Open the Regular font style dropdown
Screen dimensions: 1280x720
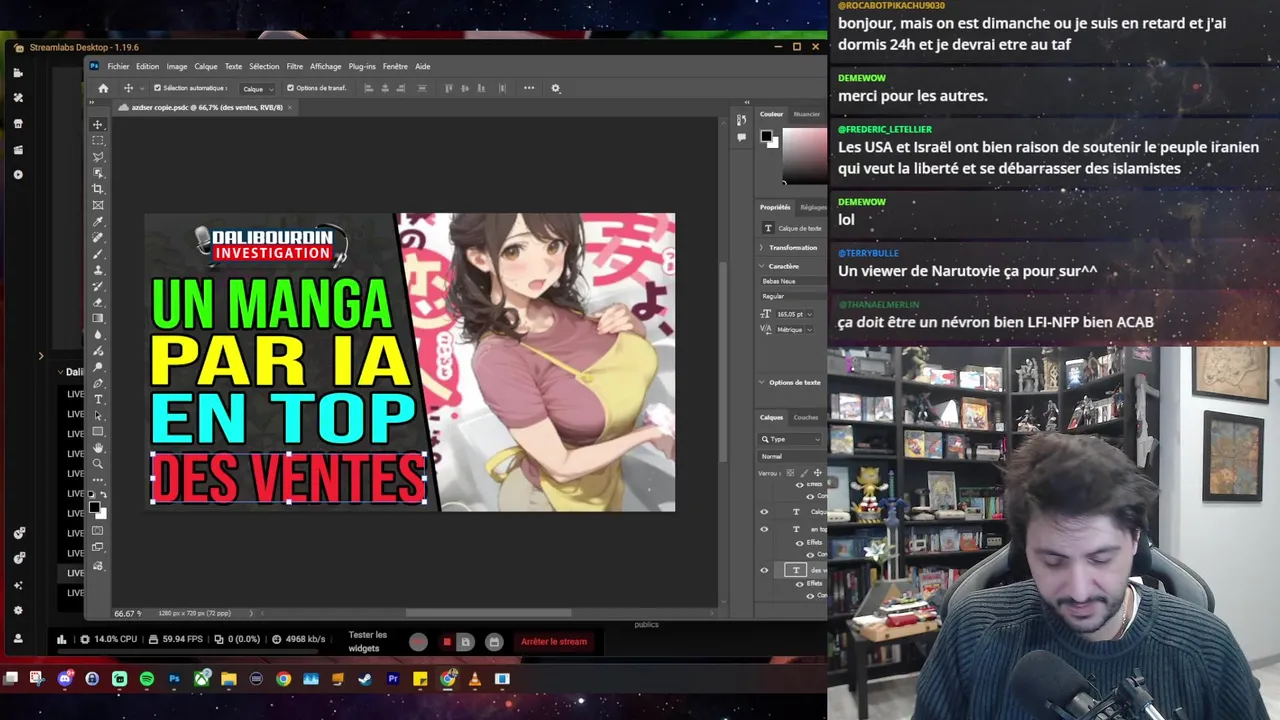792,296
